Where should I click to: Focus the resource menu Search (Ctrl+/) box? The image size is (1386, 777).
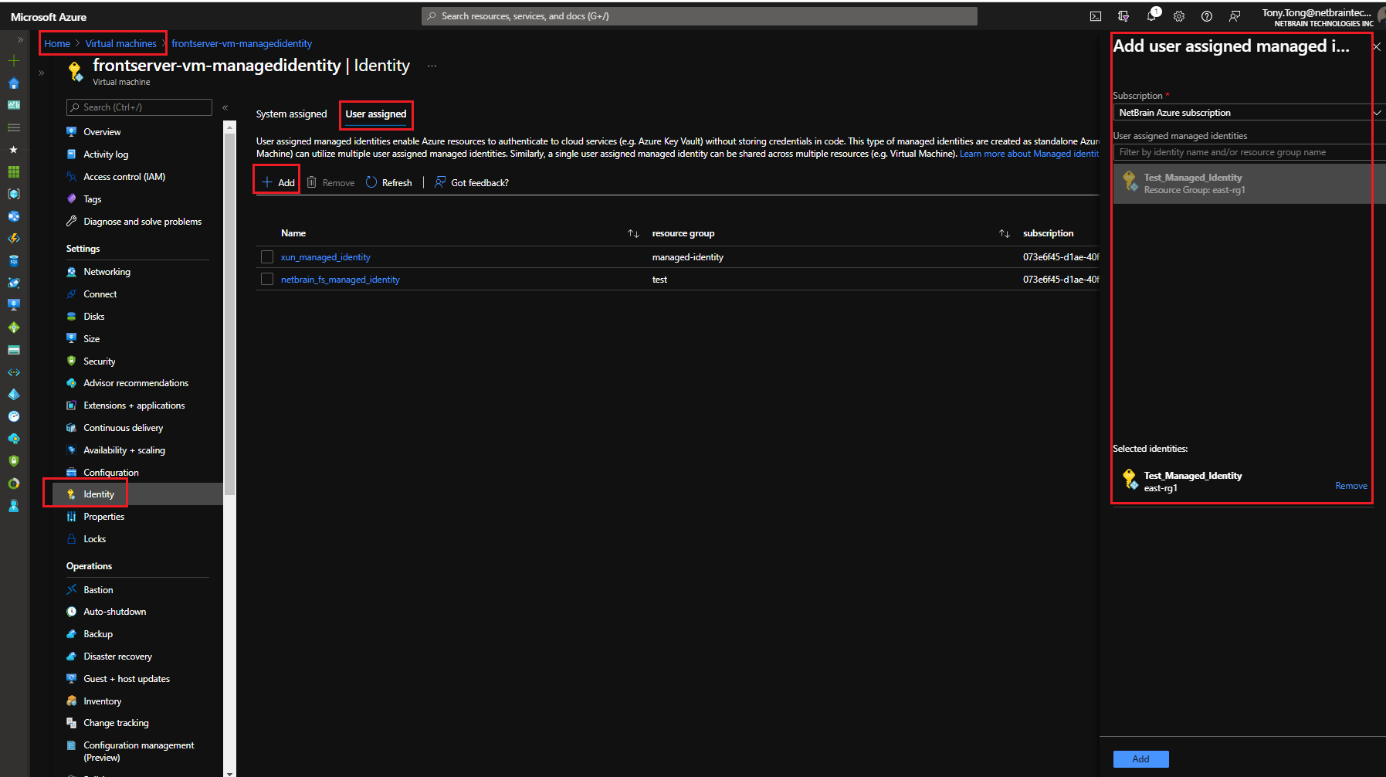tap(139, 107)
